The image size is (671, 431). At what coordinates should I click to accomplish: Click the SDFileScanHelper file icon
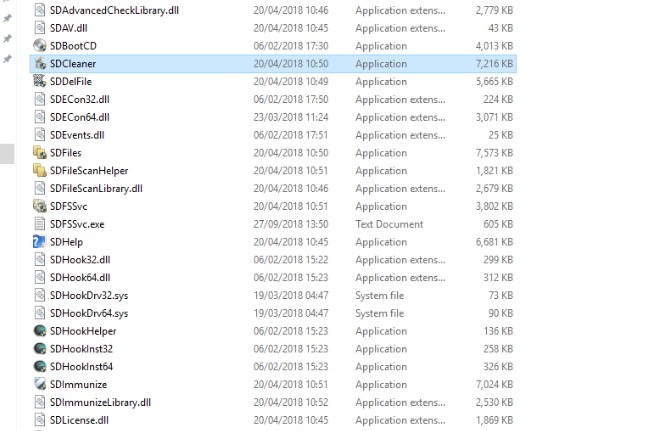tap(40, 171)
